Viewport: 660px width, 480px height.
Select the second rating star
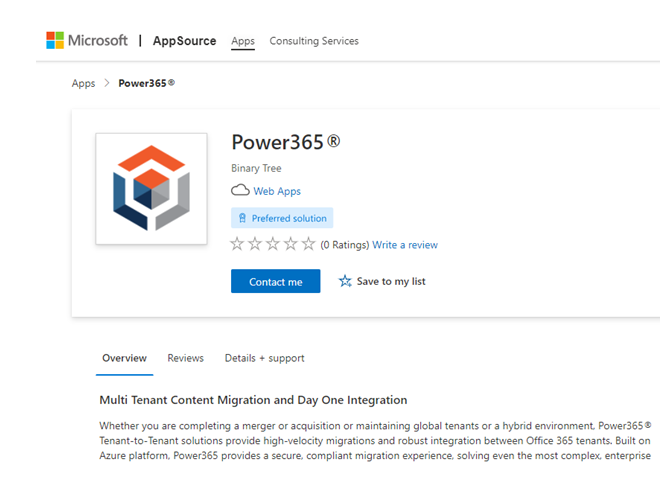tap(255, 243)
